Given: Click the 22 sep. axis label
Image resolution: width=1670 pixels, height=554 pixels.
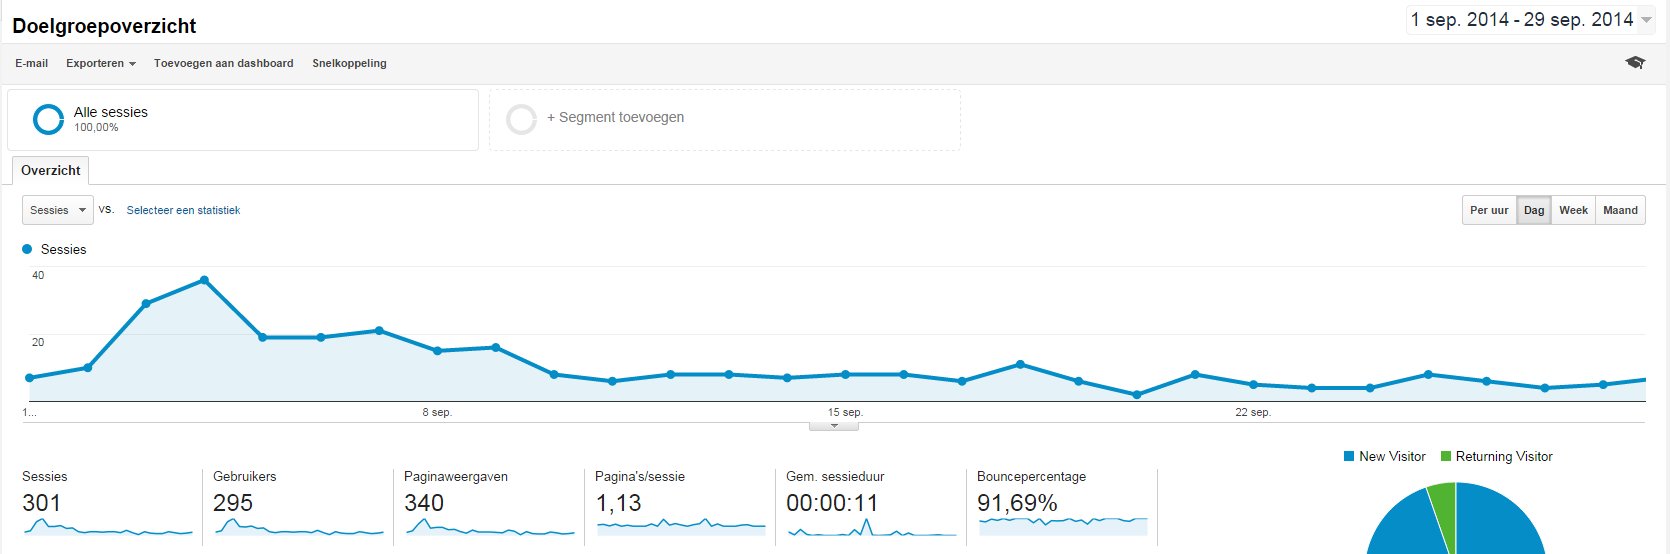Looking at the screenshot, I should pyautogui.click(x=1253, y=412).
